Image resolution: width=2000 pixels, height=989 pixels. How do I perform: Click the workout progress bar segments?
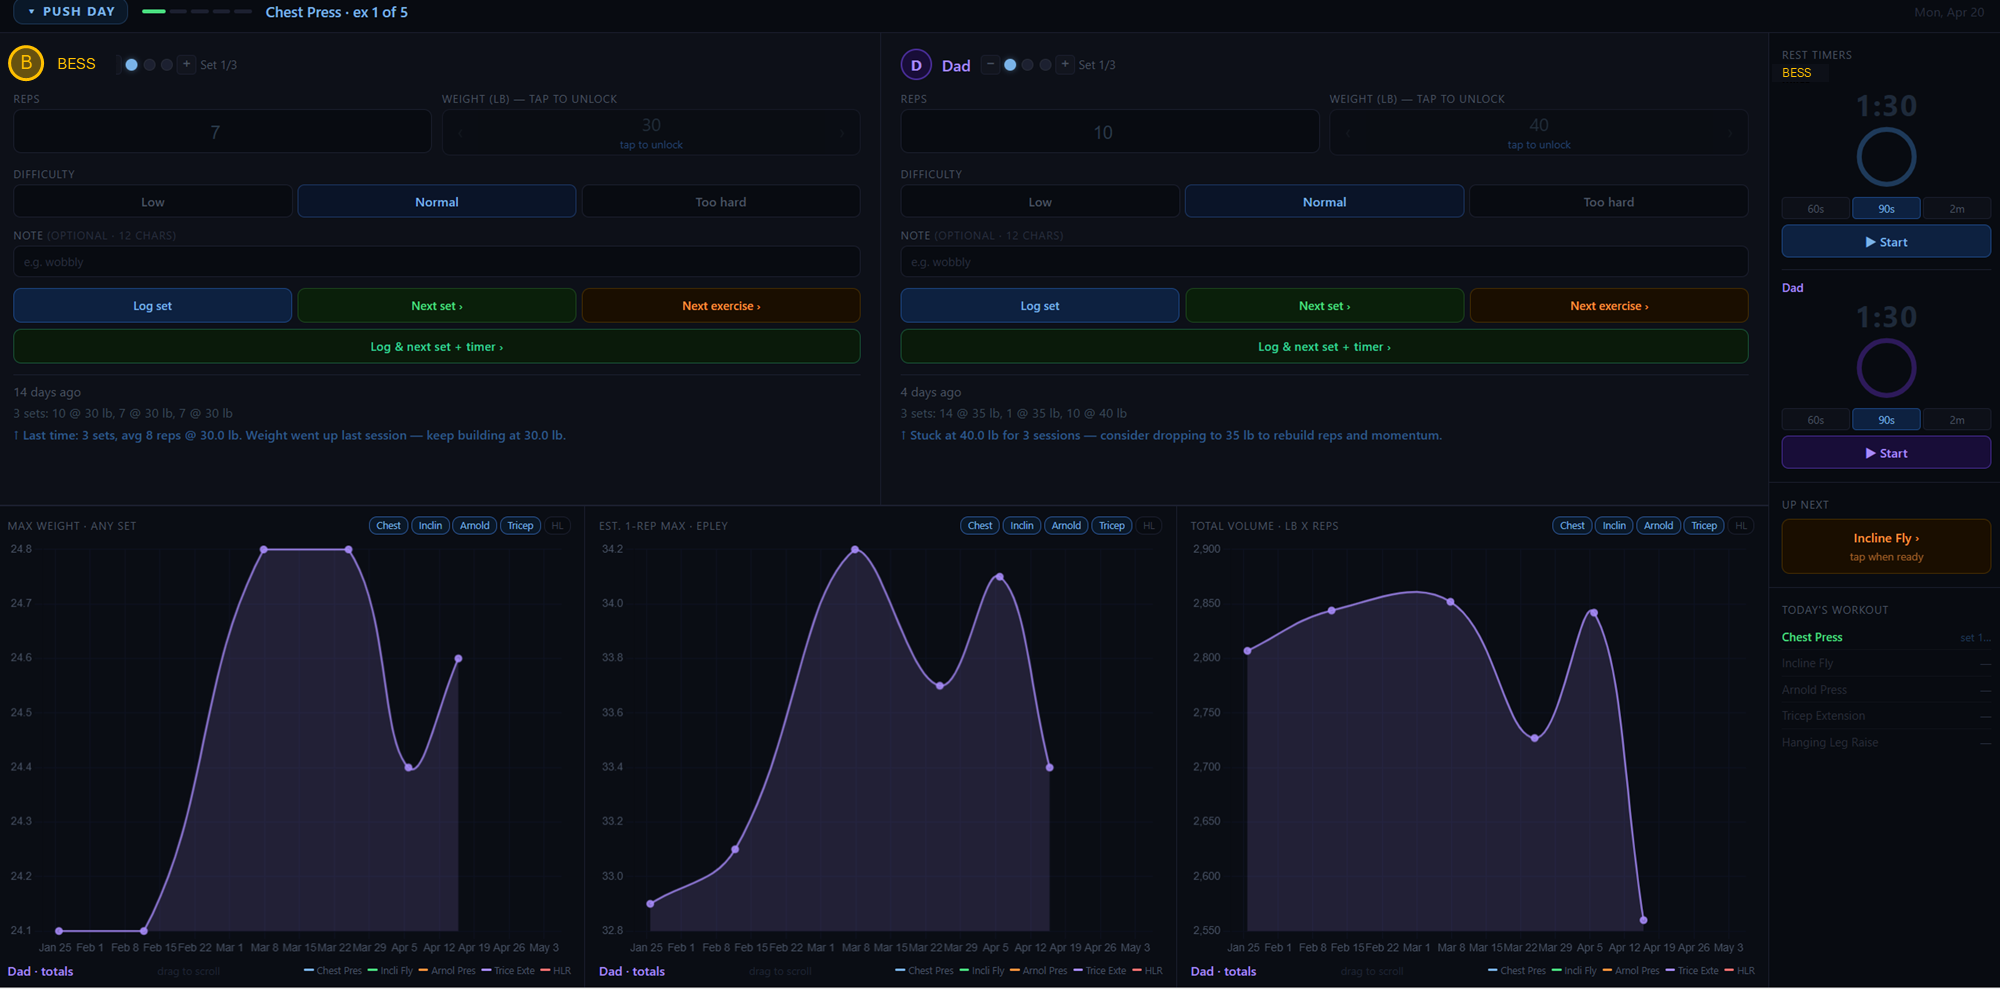[197, 11]
